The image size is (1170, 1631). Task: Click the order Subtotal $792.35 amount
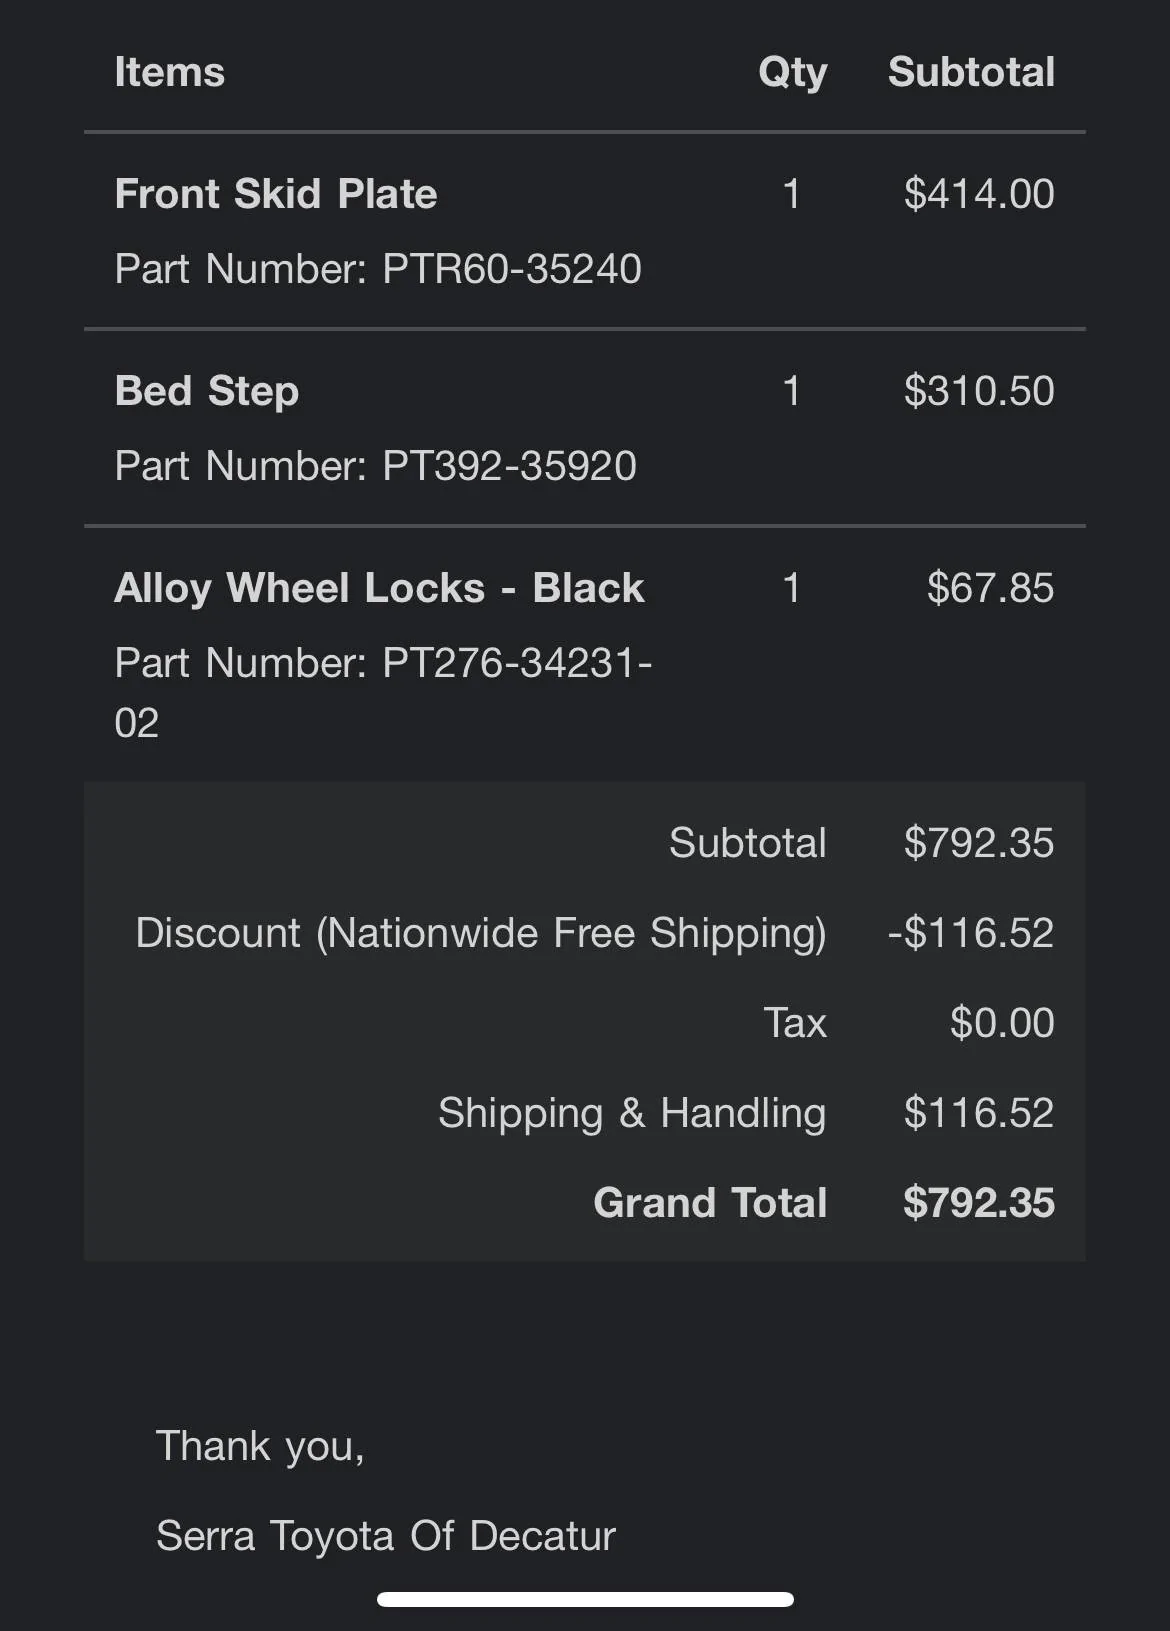[x=978, y=843]
